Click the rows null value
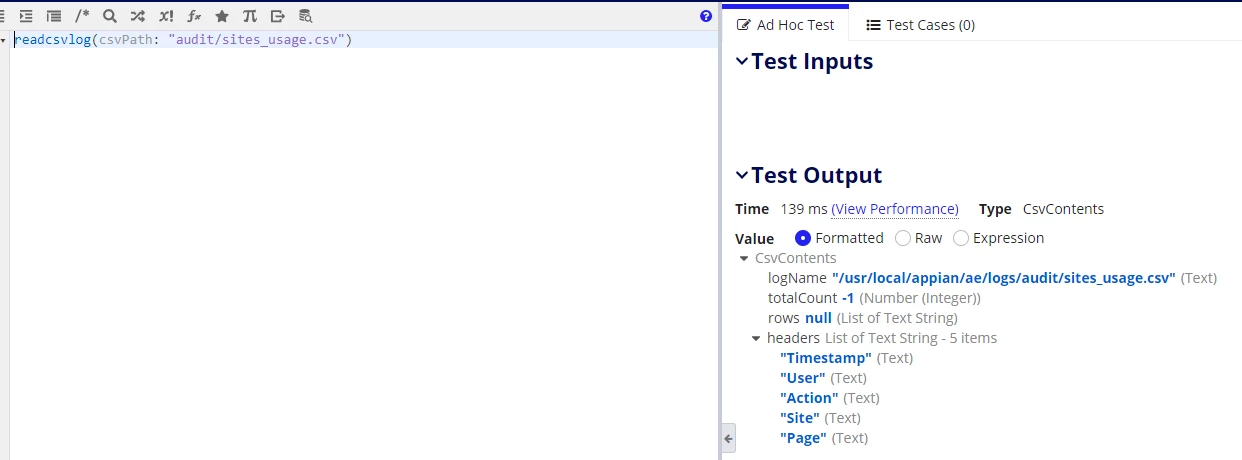This screenshot has width=1242, height=460. coord(818,318)
